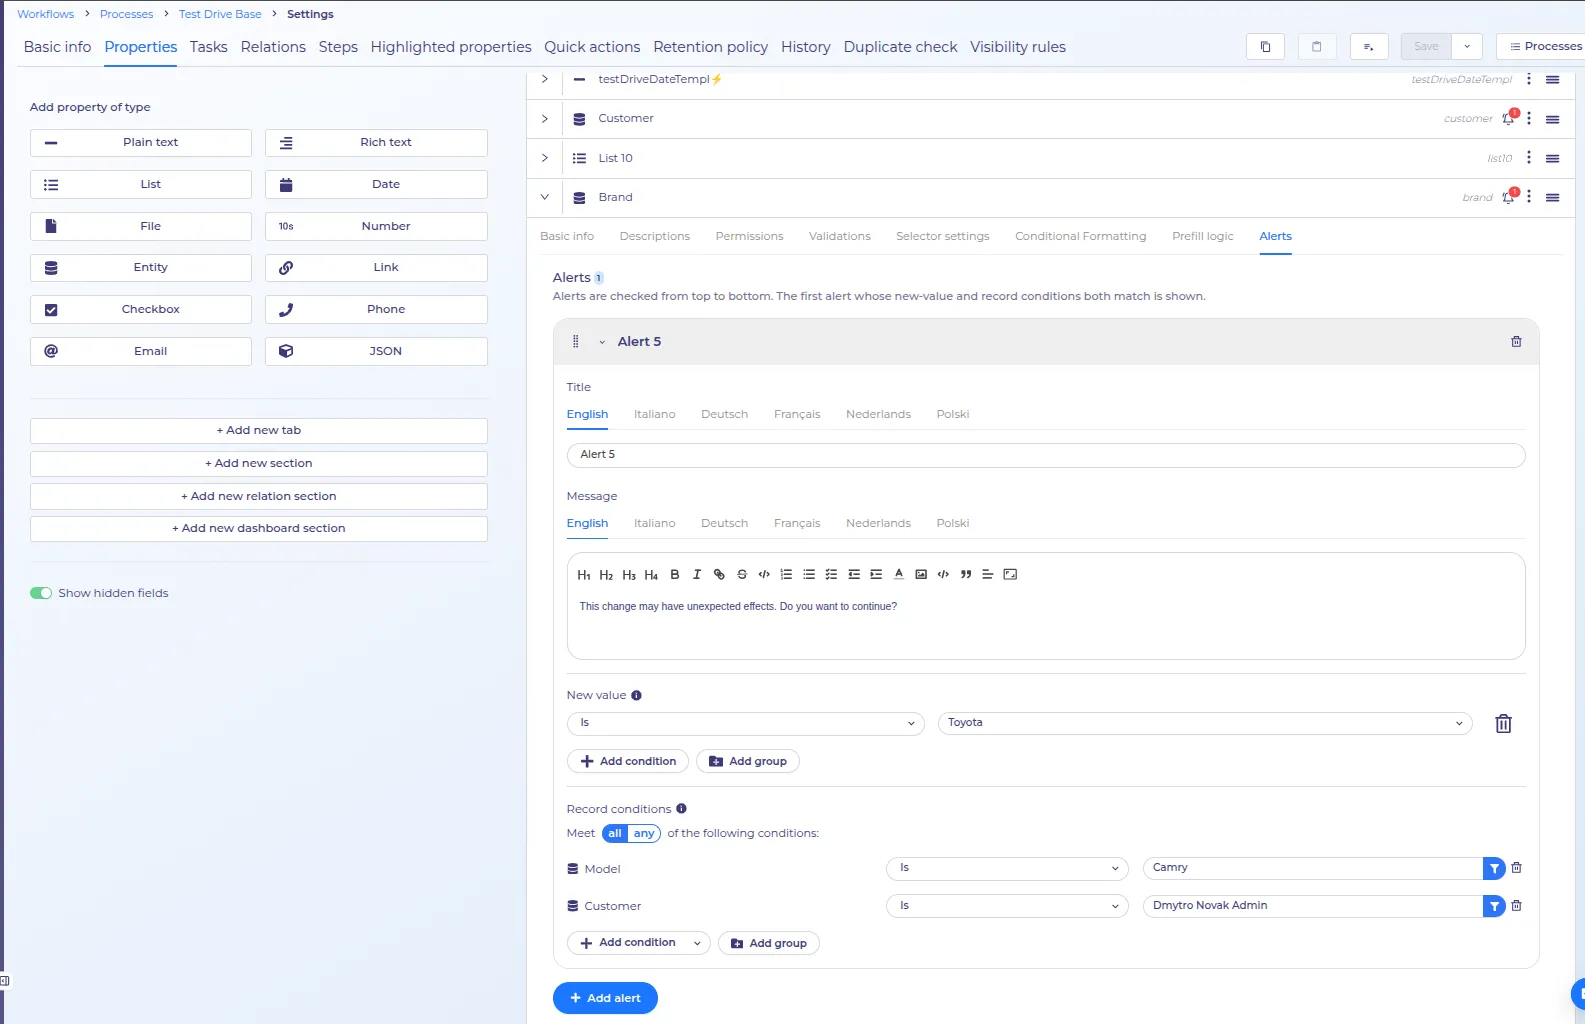The height and width of the screenshot is (1024, 1585).
Task: Open Test Drive Base breadcrumb link
Action: [x=220, y=14]
